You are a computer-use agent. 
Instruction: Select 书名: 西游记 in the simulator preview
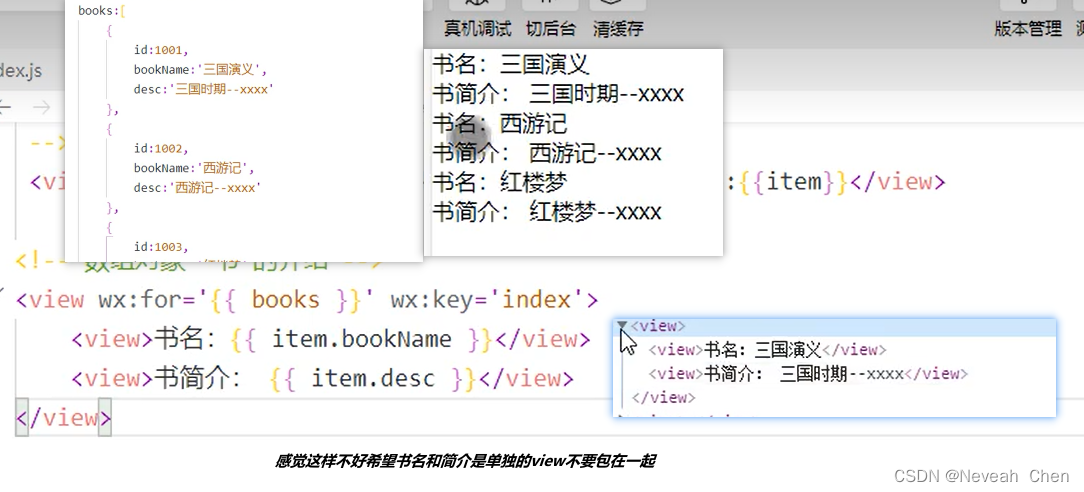coord(500,124)
